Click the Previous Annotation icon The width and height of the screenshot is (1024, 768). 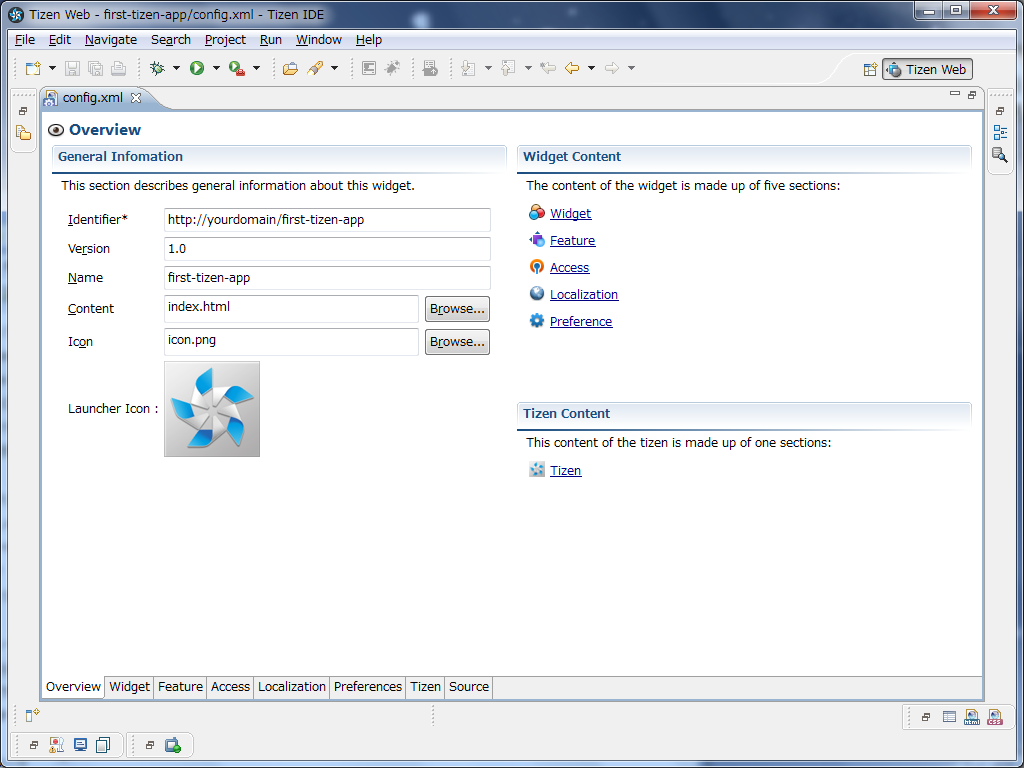tap(508, 68)
